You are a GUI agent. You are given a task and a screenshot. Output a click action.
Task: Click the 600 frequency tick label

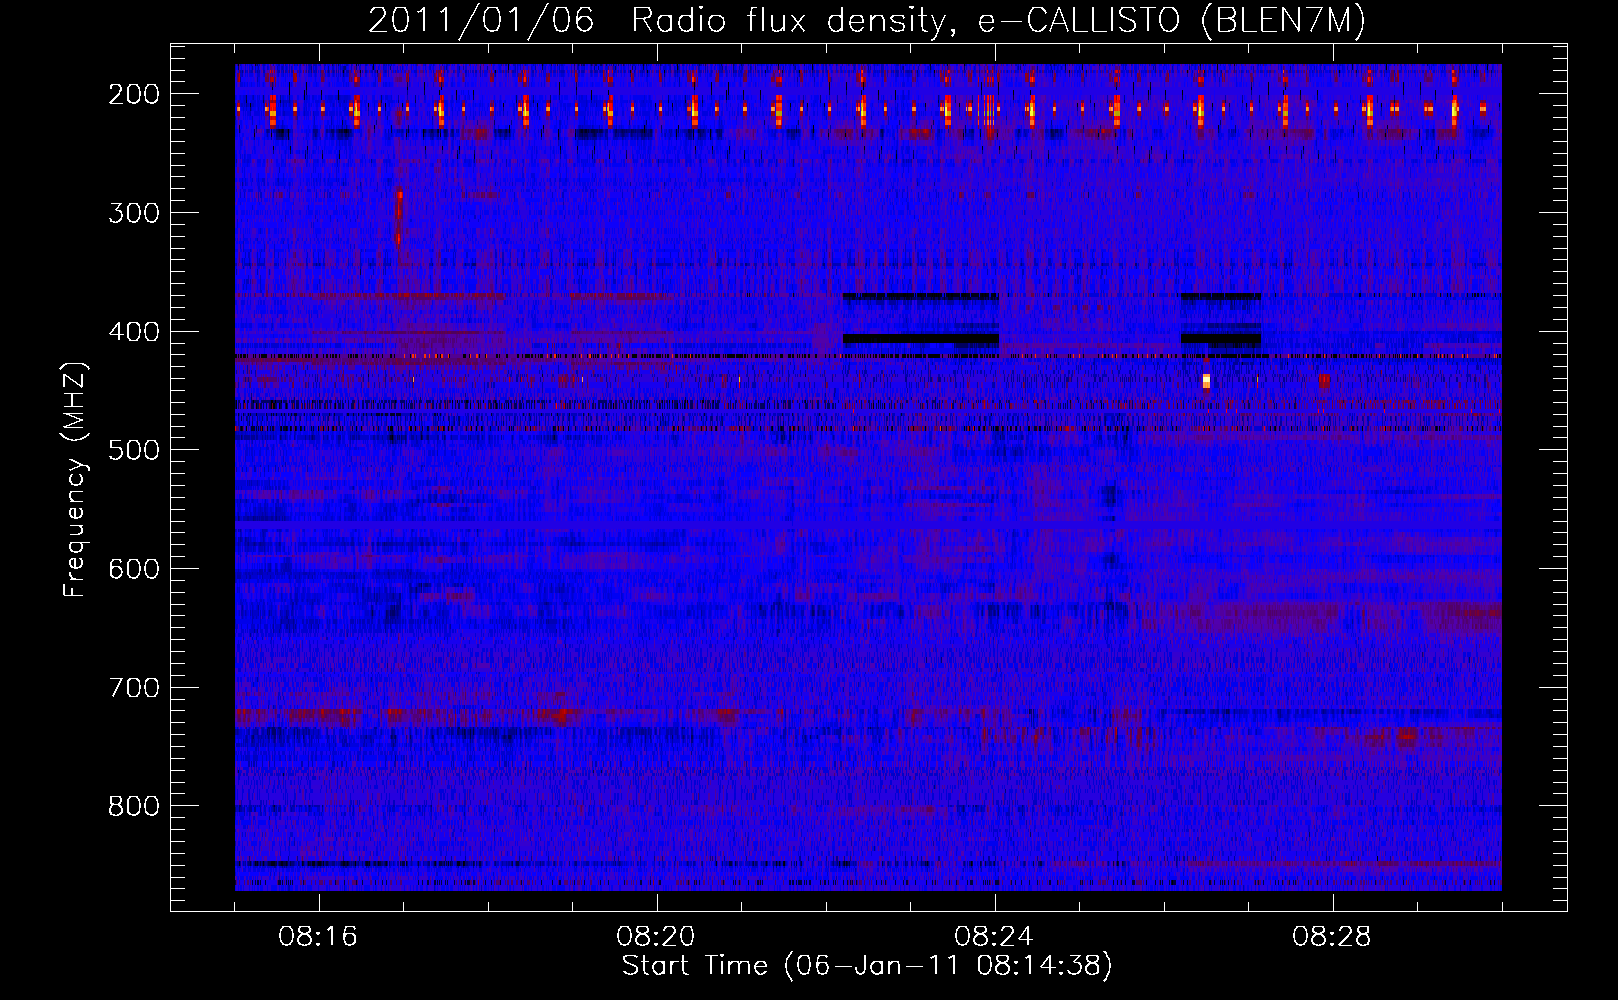[x=133, y=569]
